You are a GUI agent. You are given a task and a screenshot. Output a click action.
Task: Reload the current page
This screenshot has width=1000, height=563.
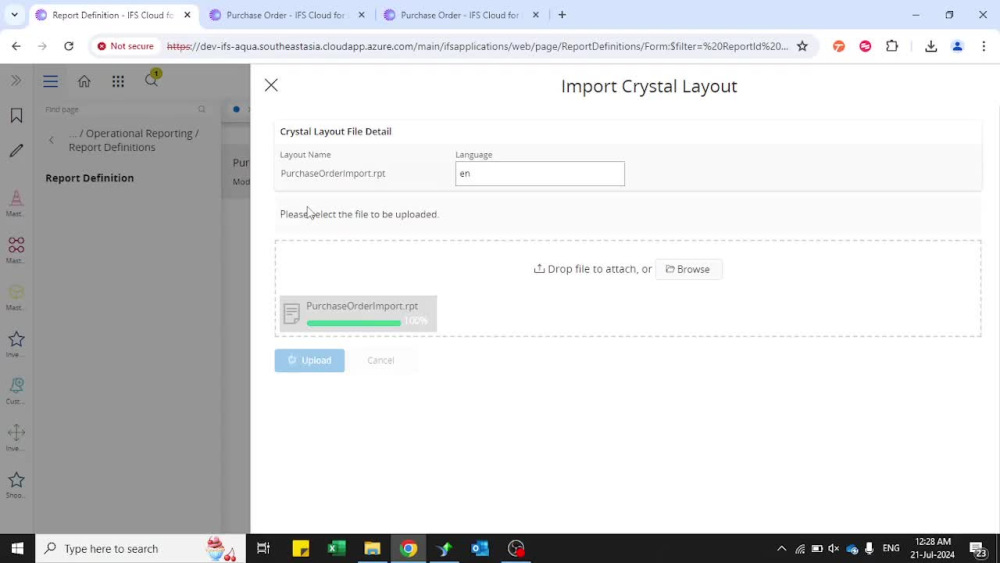(x=69, y=46)
